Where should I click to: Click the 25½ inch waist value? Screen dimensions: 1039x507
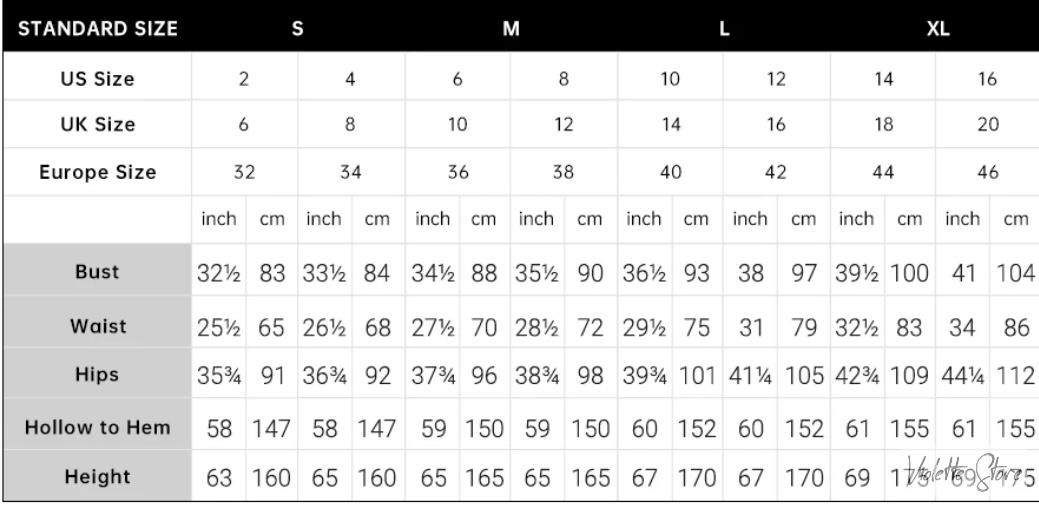tap(218, 324)
